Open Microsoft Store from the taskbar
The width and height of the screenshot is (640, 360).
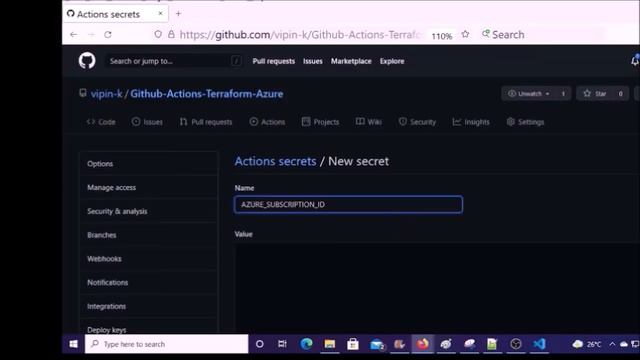tap(353, 344)
